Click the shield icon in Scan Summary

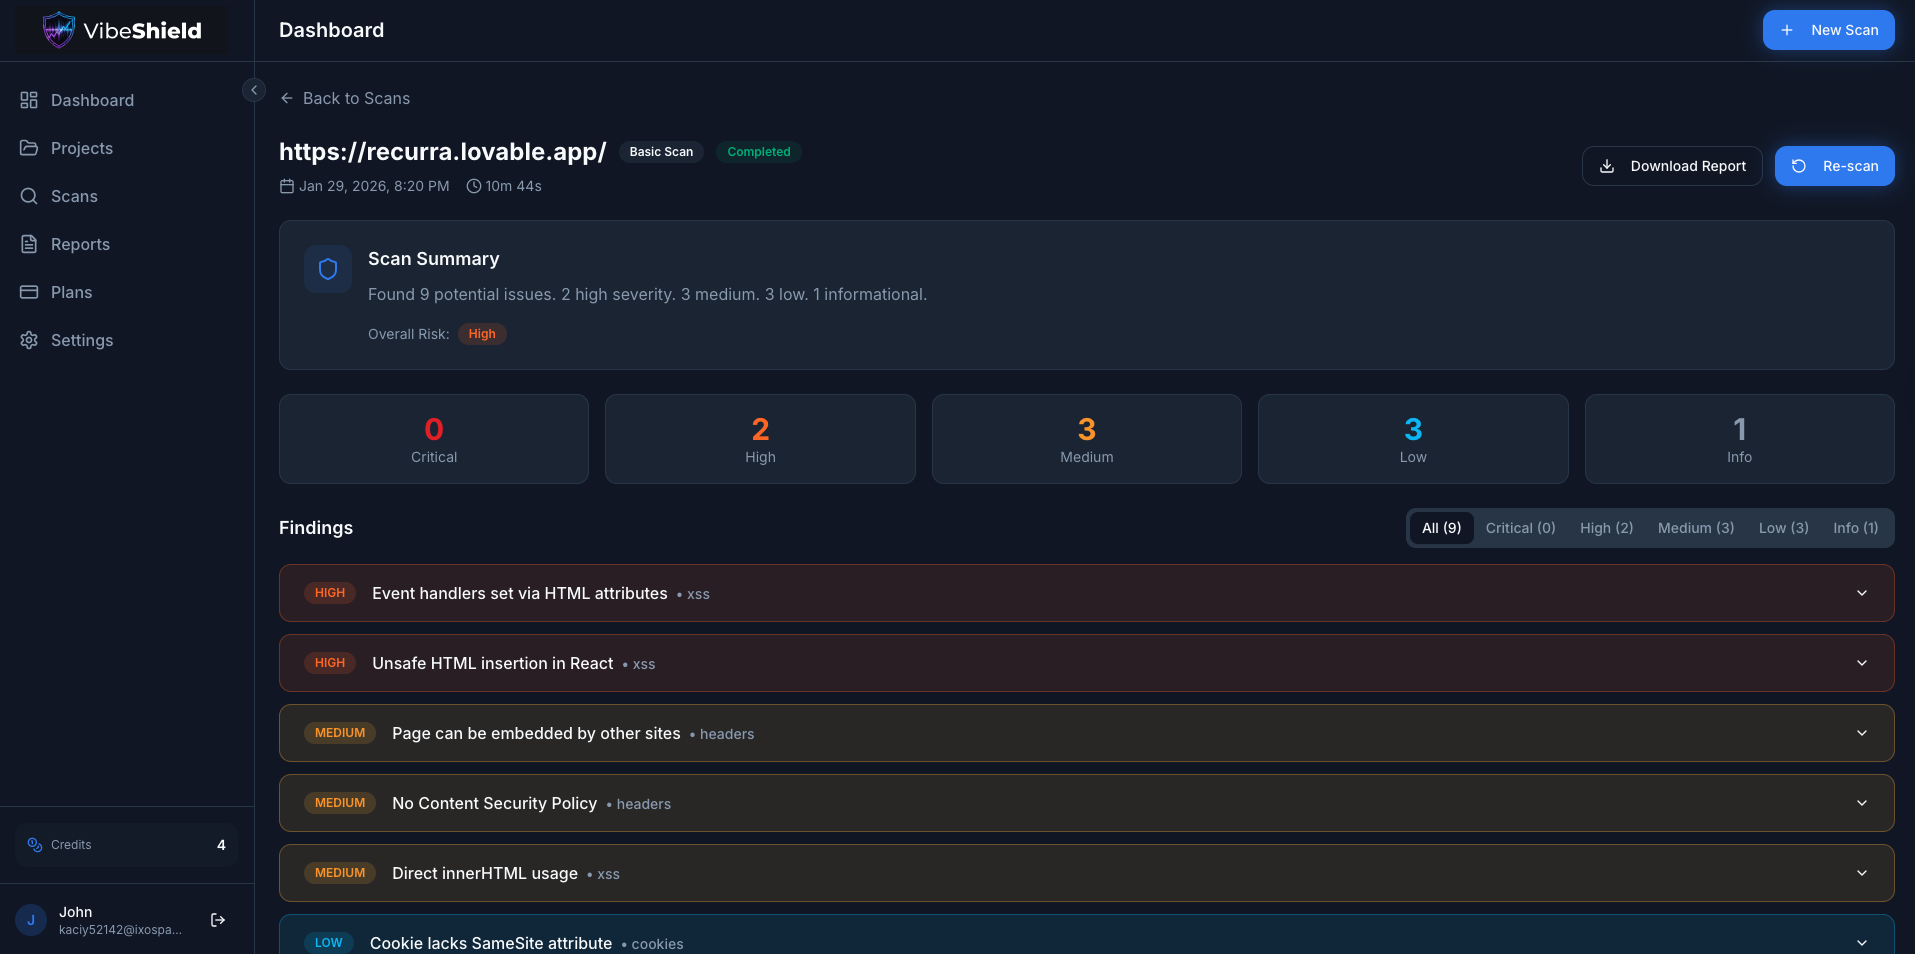327,269
